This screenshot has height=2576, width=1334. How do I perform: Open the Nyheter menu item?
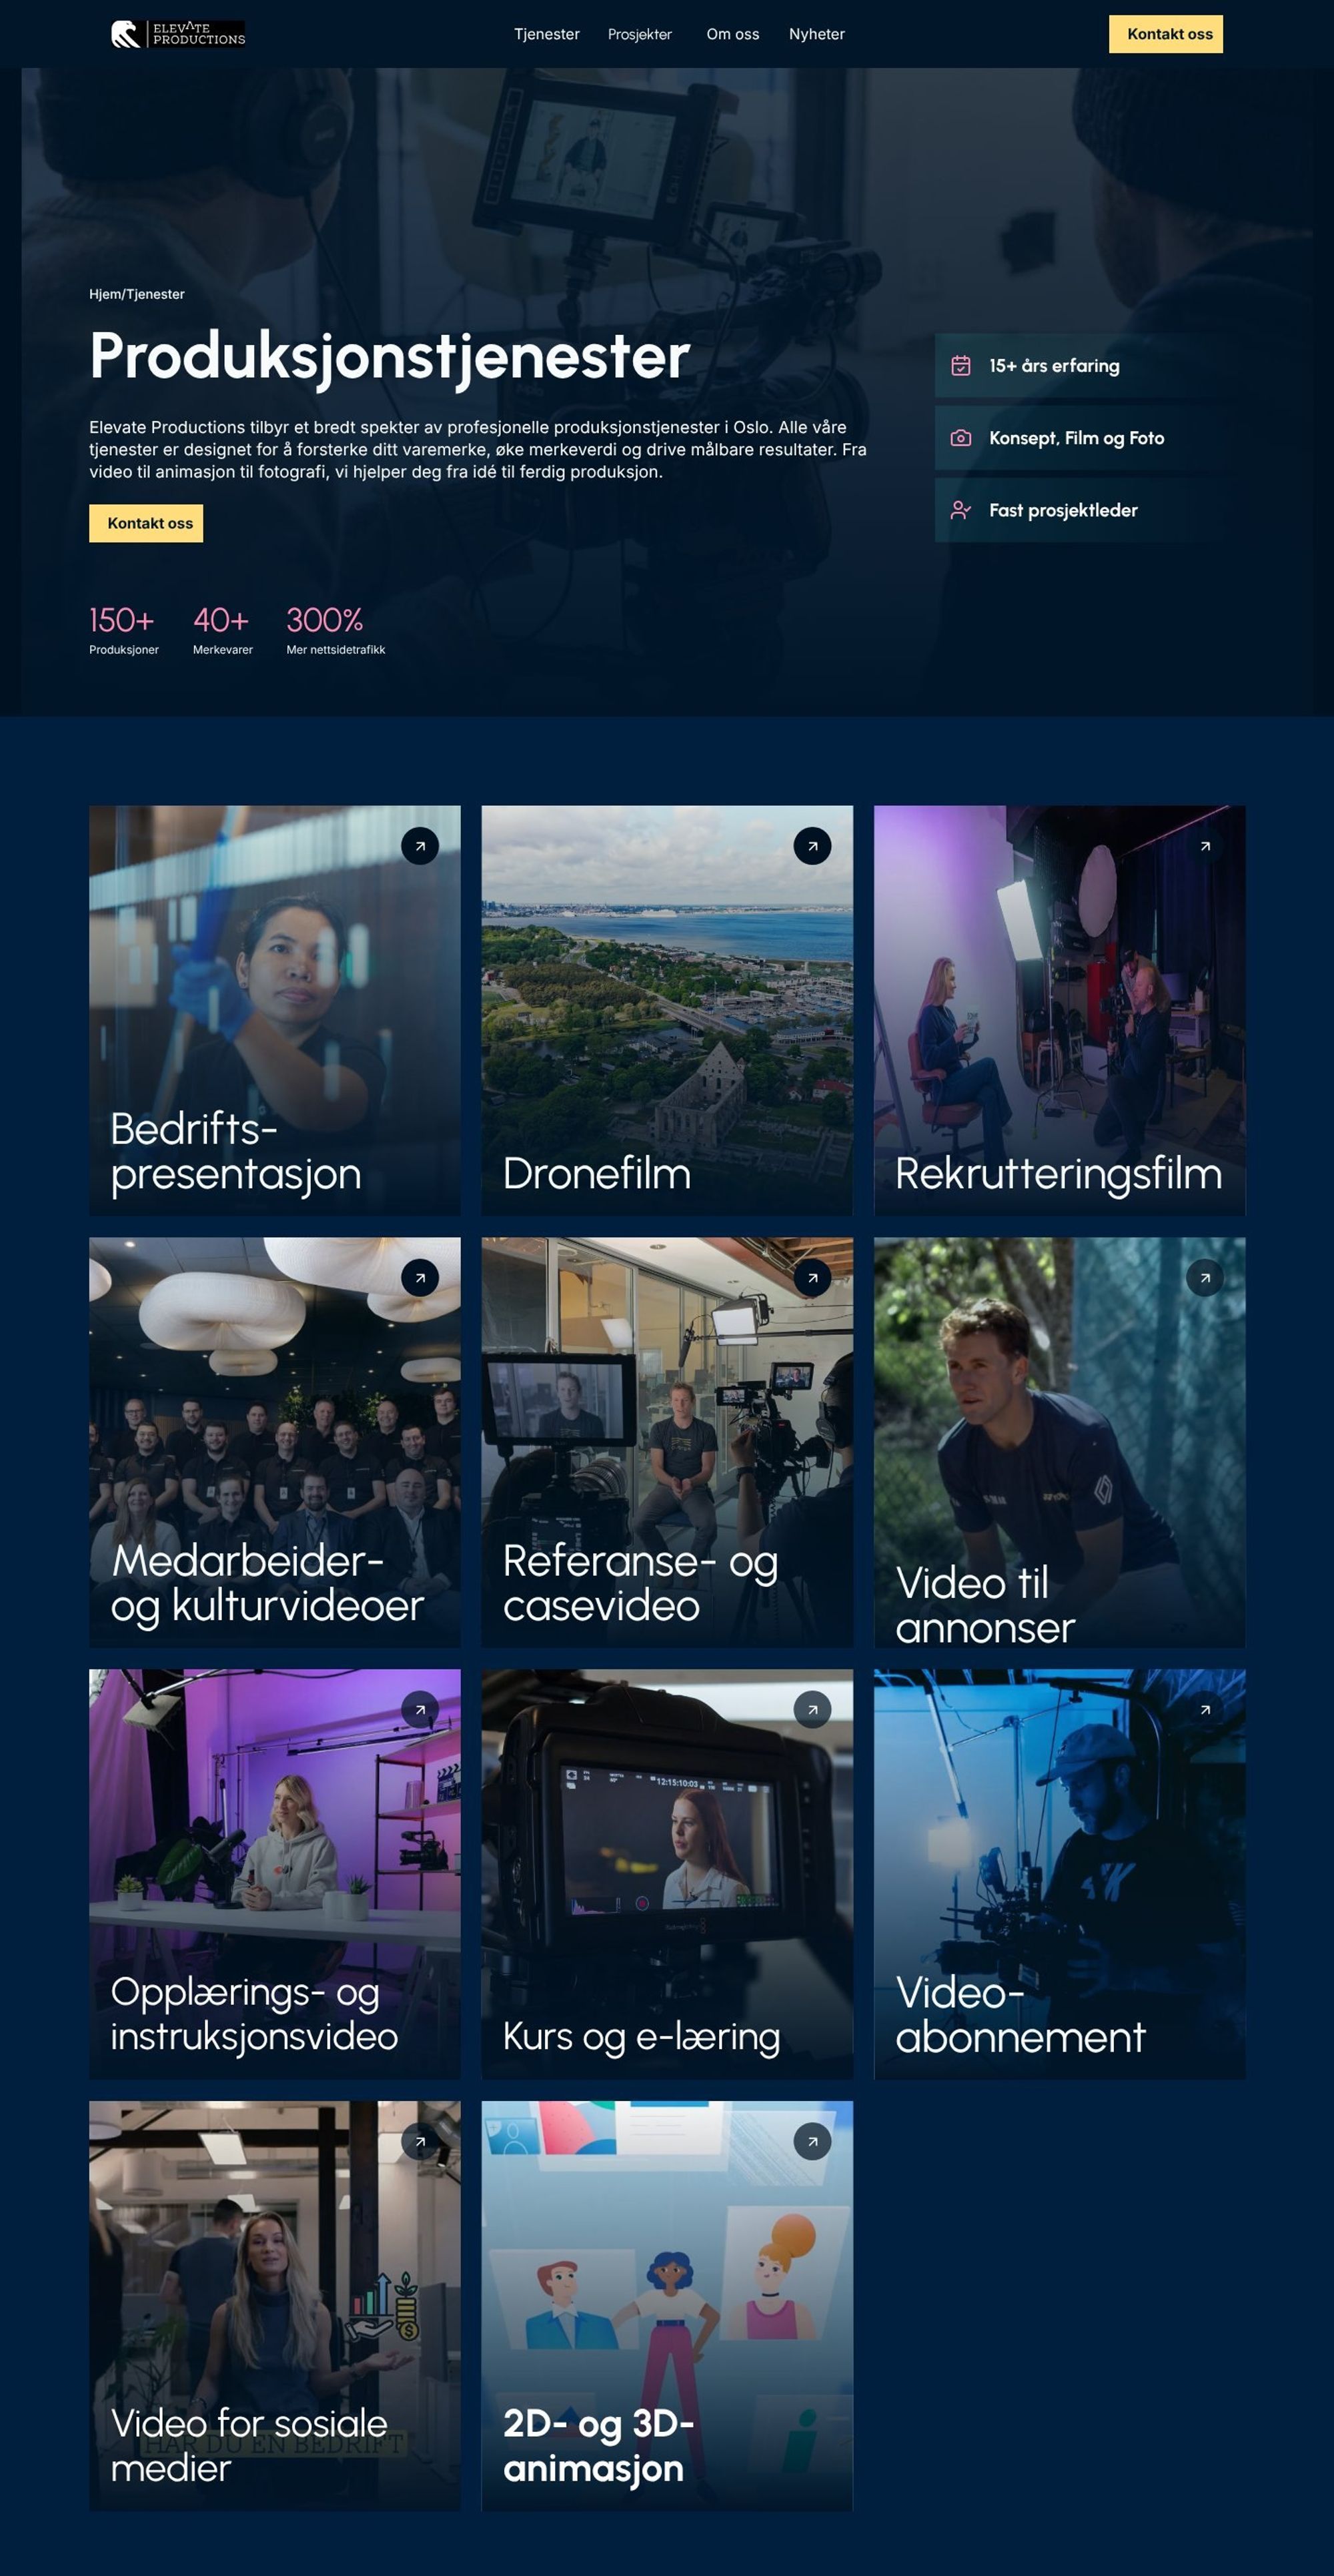coord(817,34)
